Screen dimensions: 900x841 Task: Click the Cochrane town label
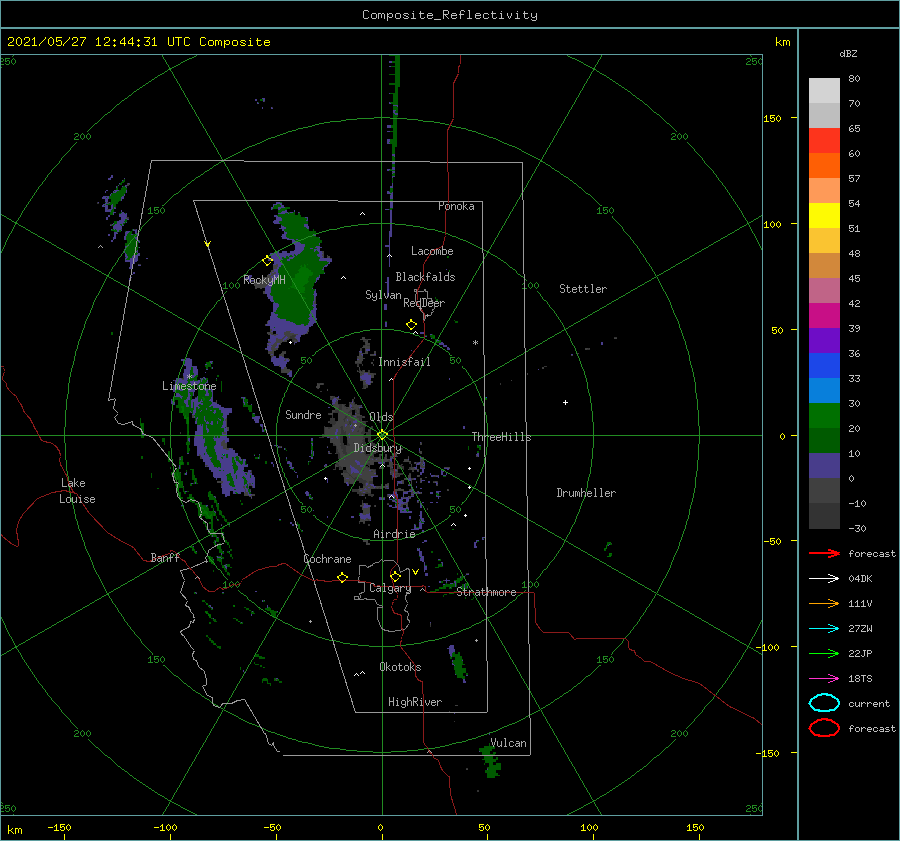327,559
